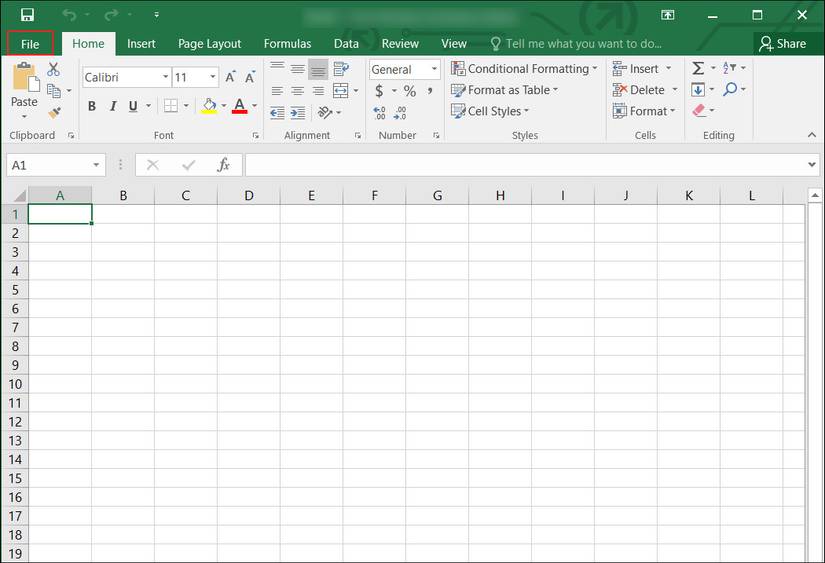Open the File tab

pyautogui.click(x=30, y=44)
